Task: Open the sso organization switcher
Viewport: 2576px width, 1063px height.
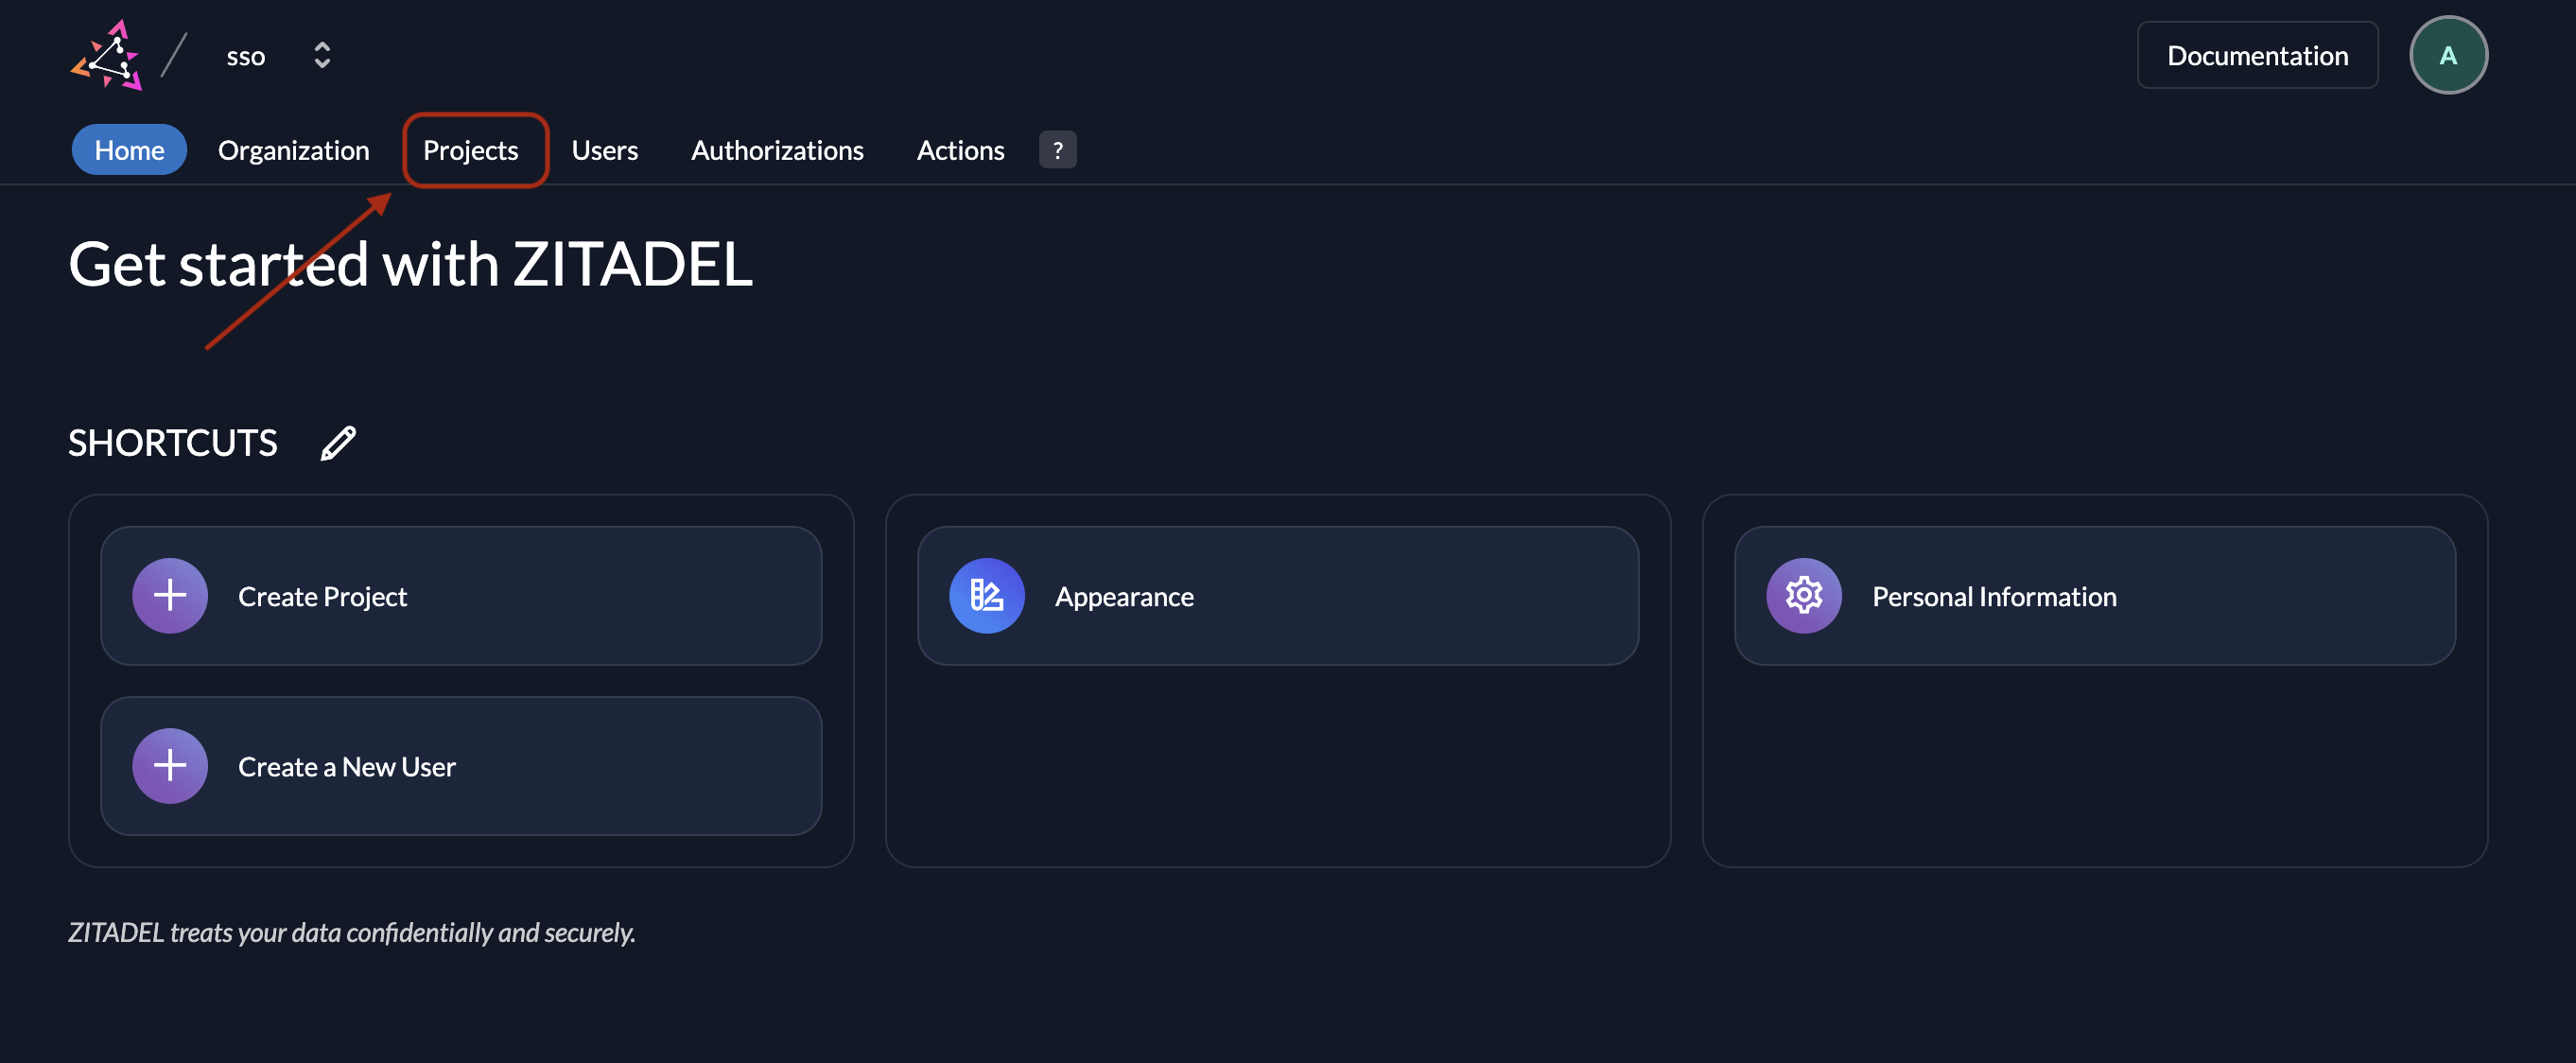Action: (245, 55)
